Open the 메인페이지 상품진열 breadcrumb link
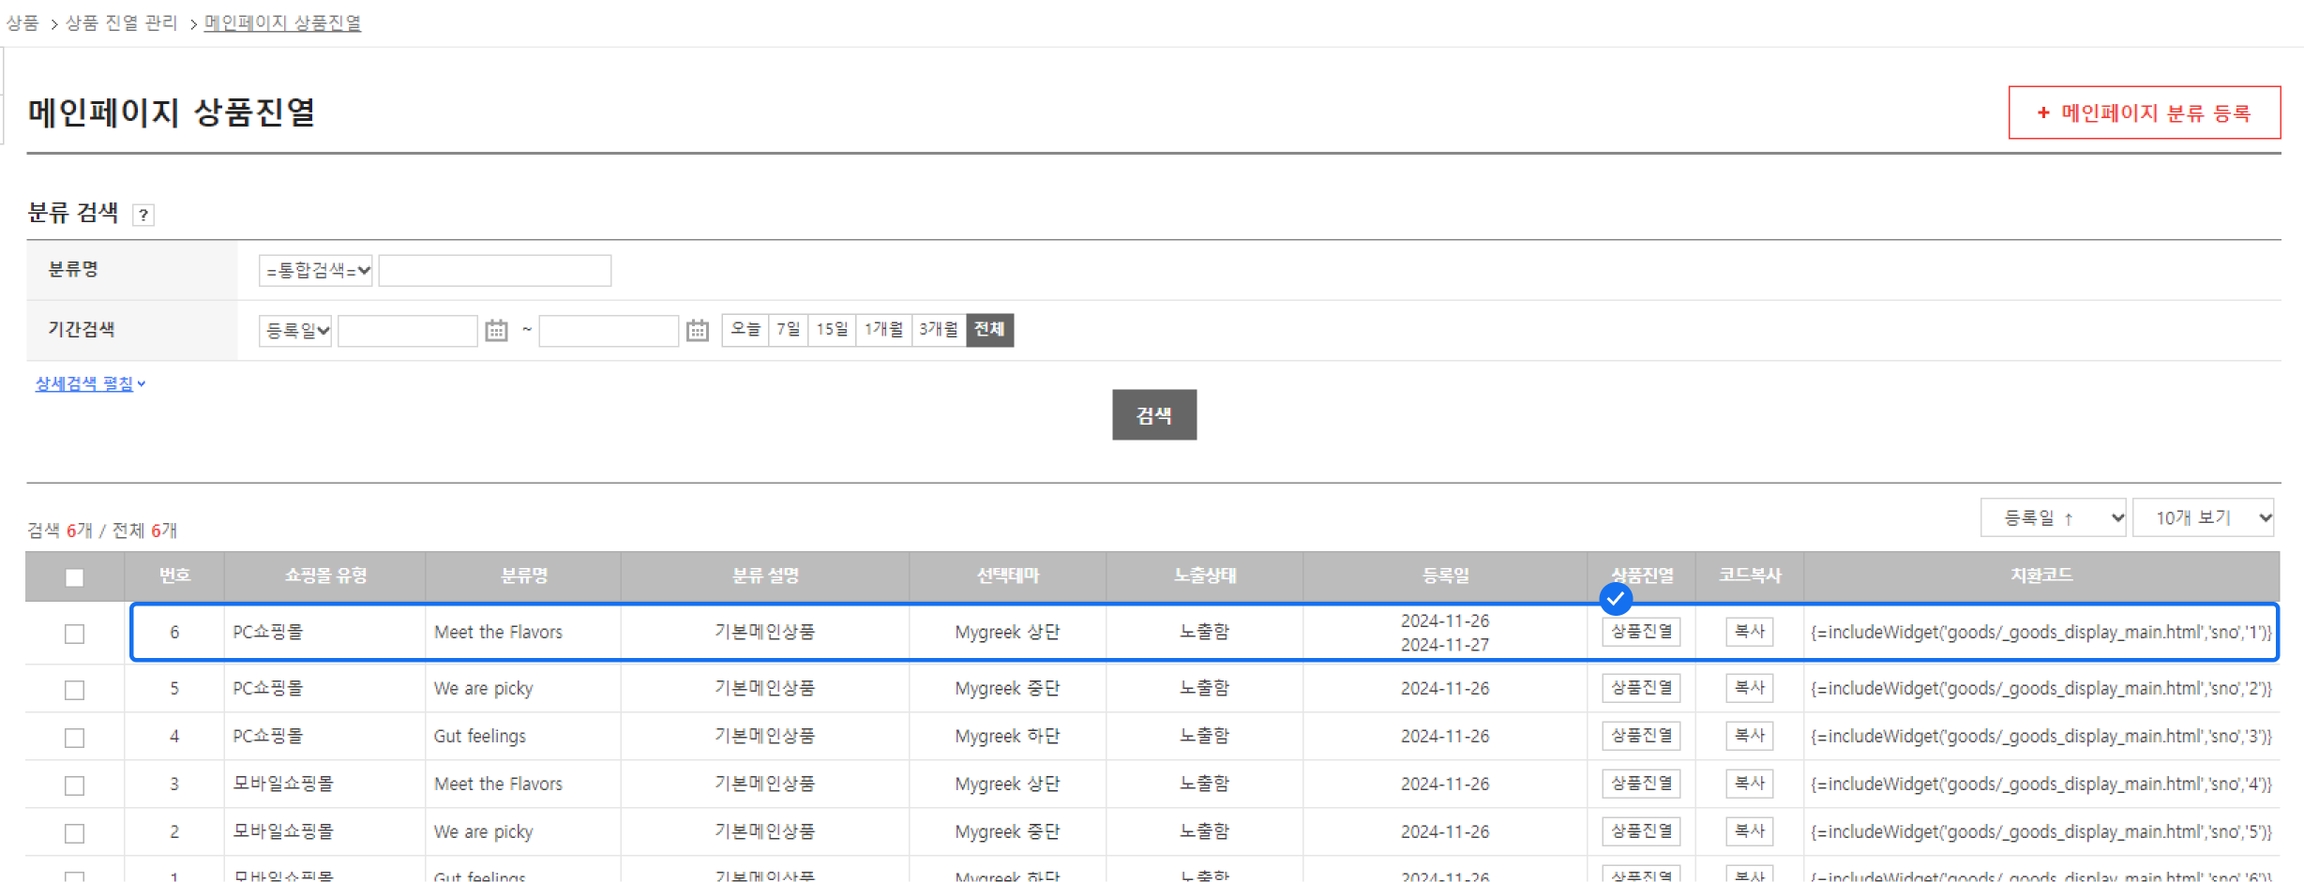Viewport: 2304px width, 882px height. coord(282,22)
